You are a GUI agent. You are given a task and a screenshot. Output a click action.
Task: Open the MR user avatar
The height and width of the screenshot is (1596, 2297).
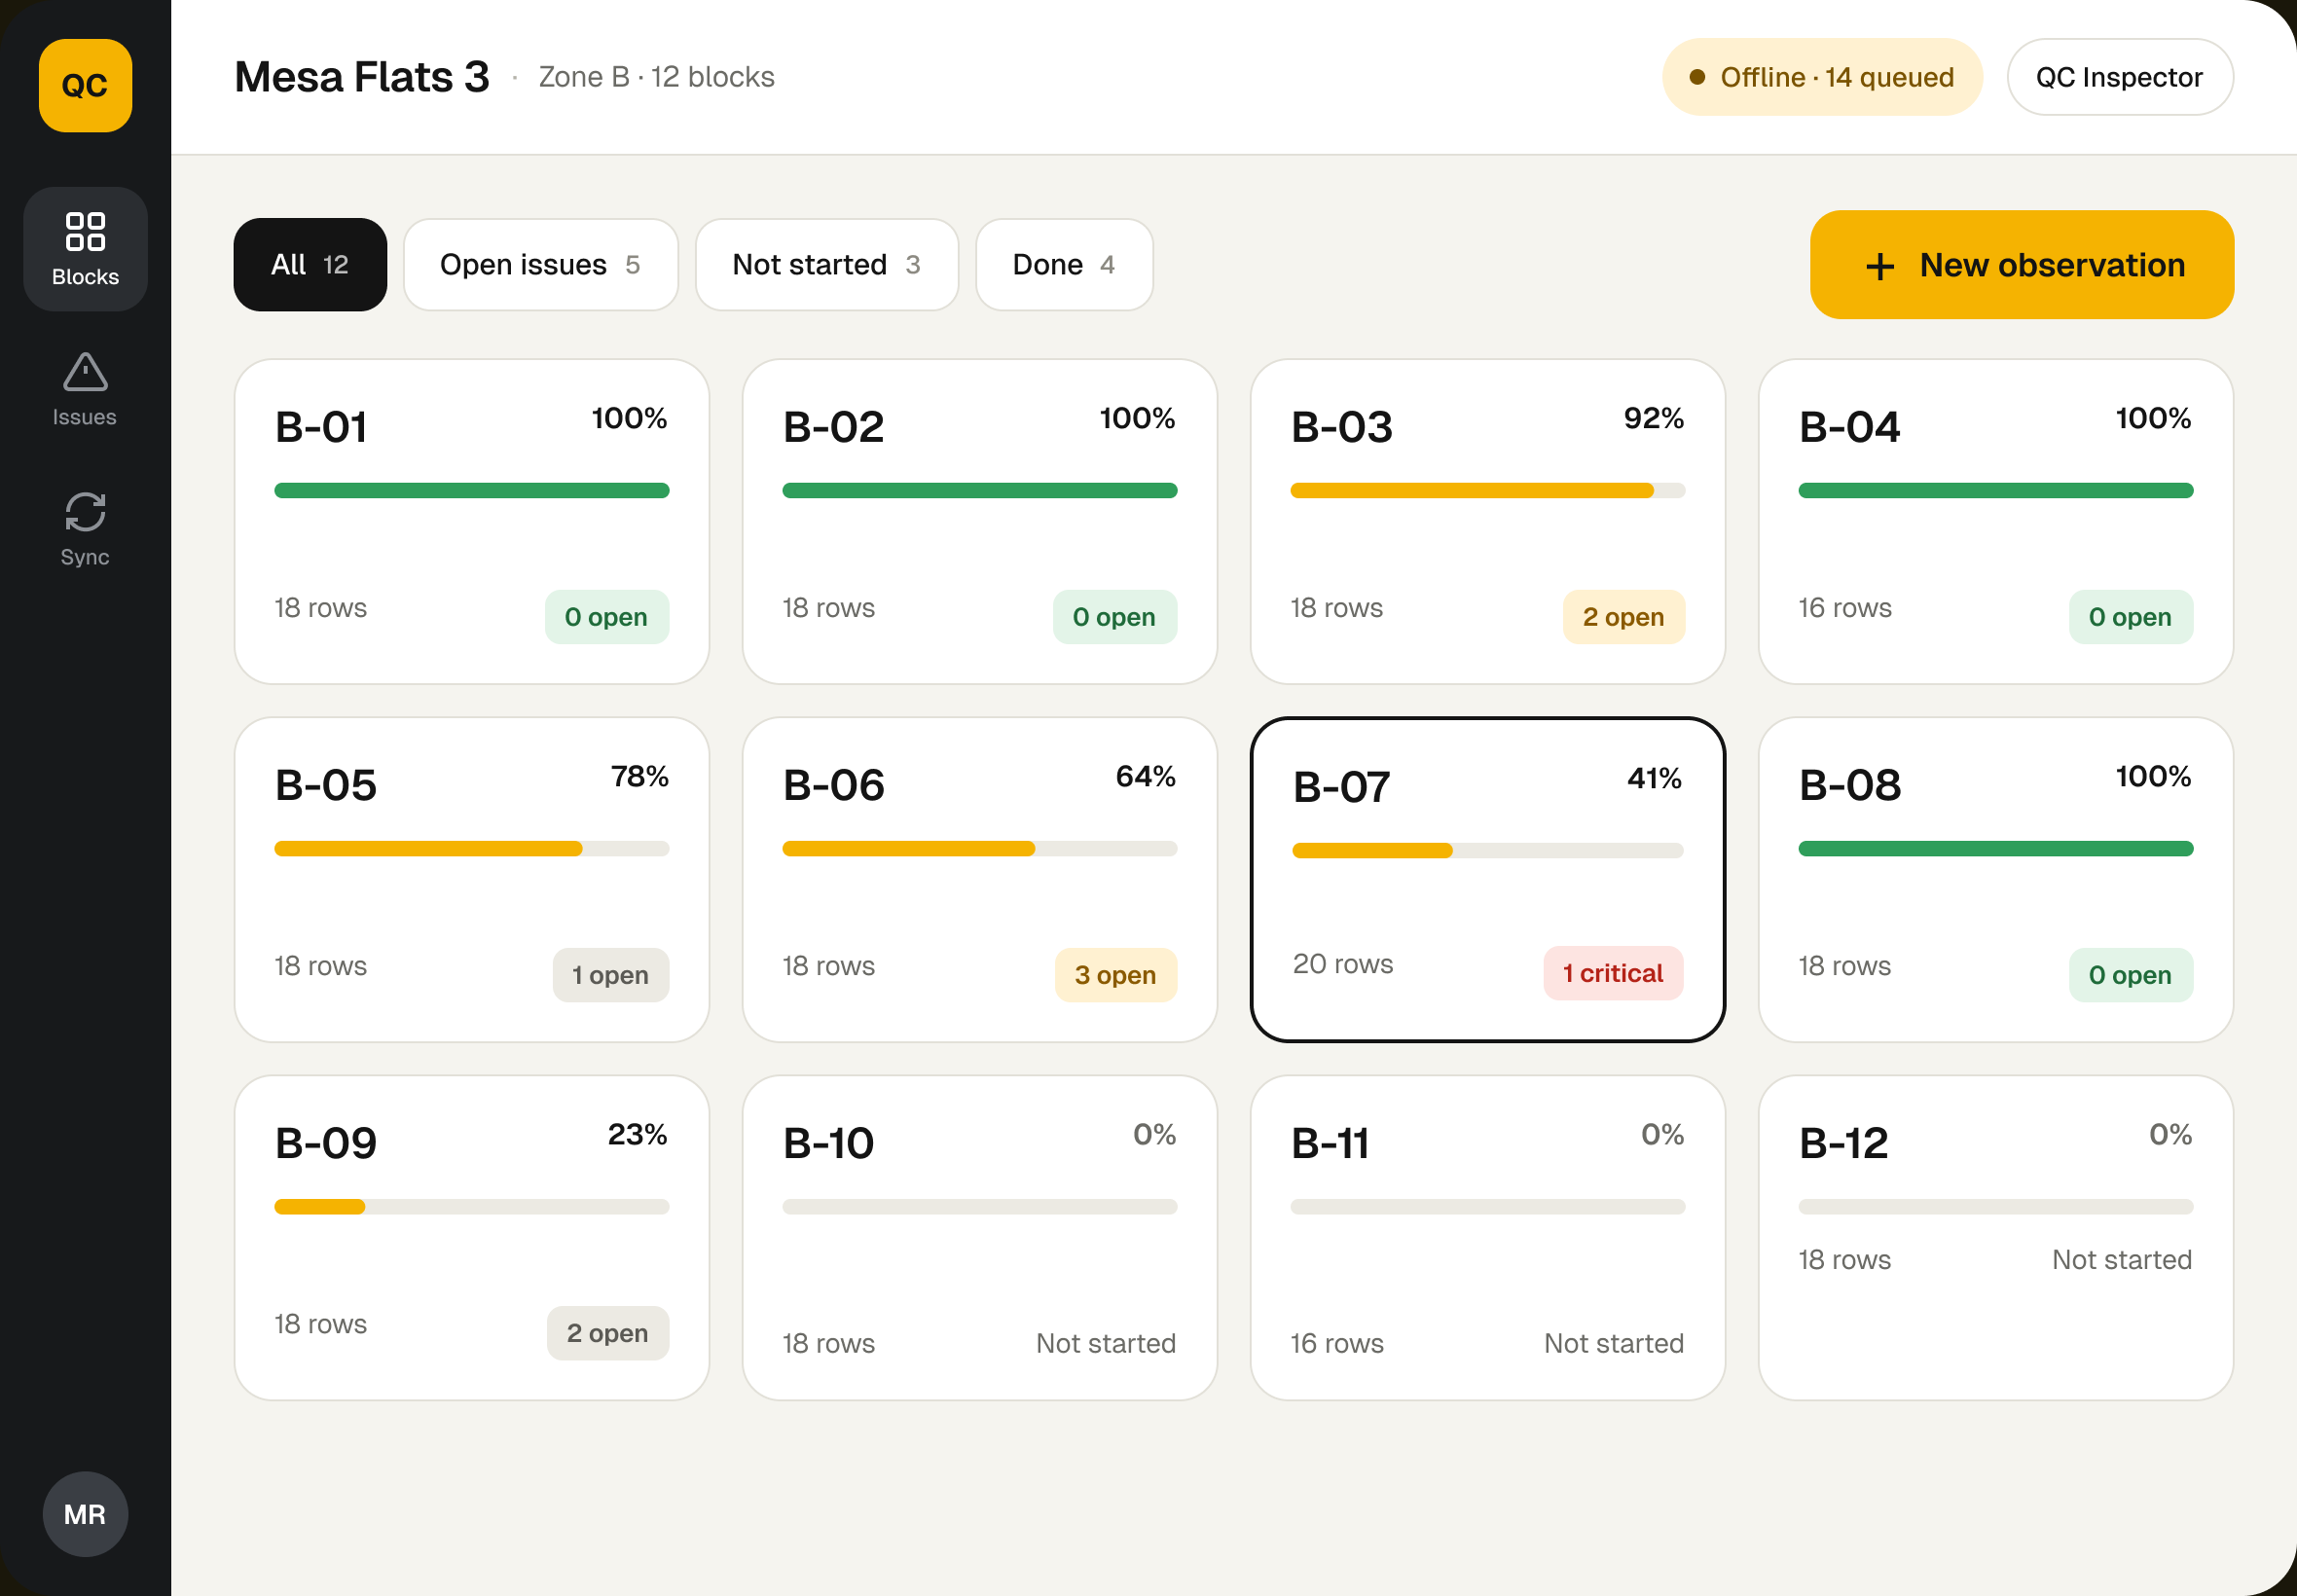click(85, 1514)
